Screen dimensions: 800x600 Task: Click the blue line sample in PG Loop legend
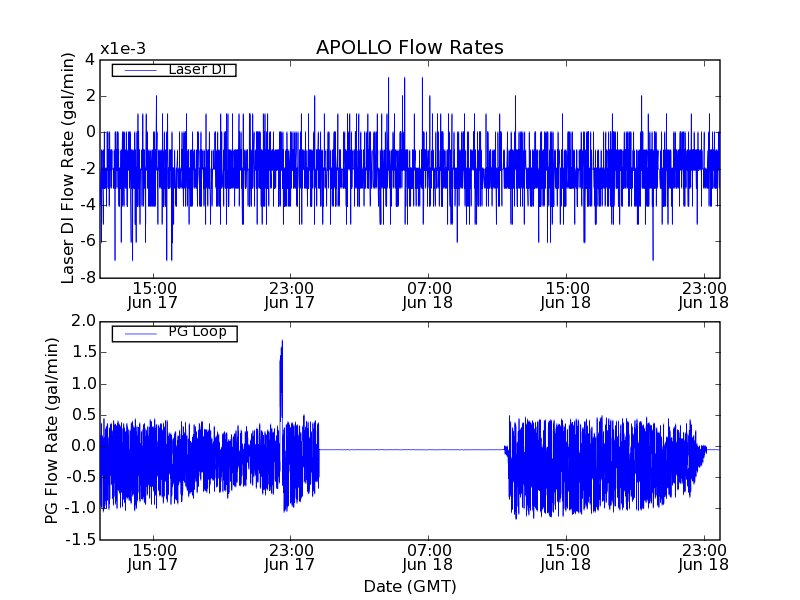tap(139, 333)
